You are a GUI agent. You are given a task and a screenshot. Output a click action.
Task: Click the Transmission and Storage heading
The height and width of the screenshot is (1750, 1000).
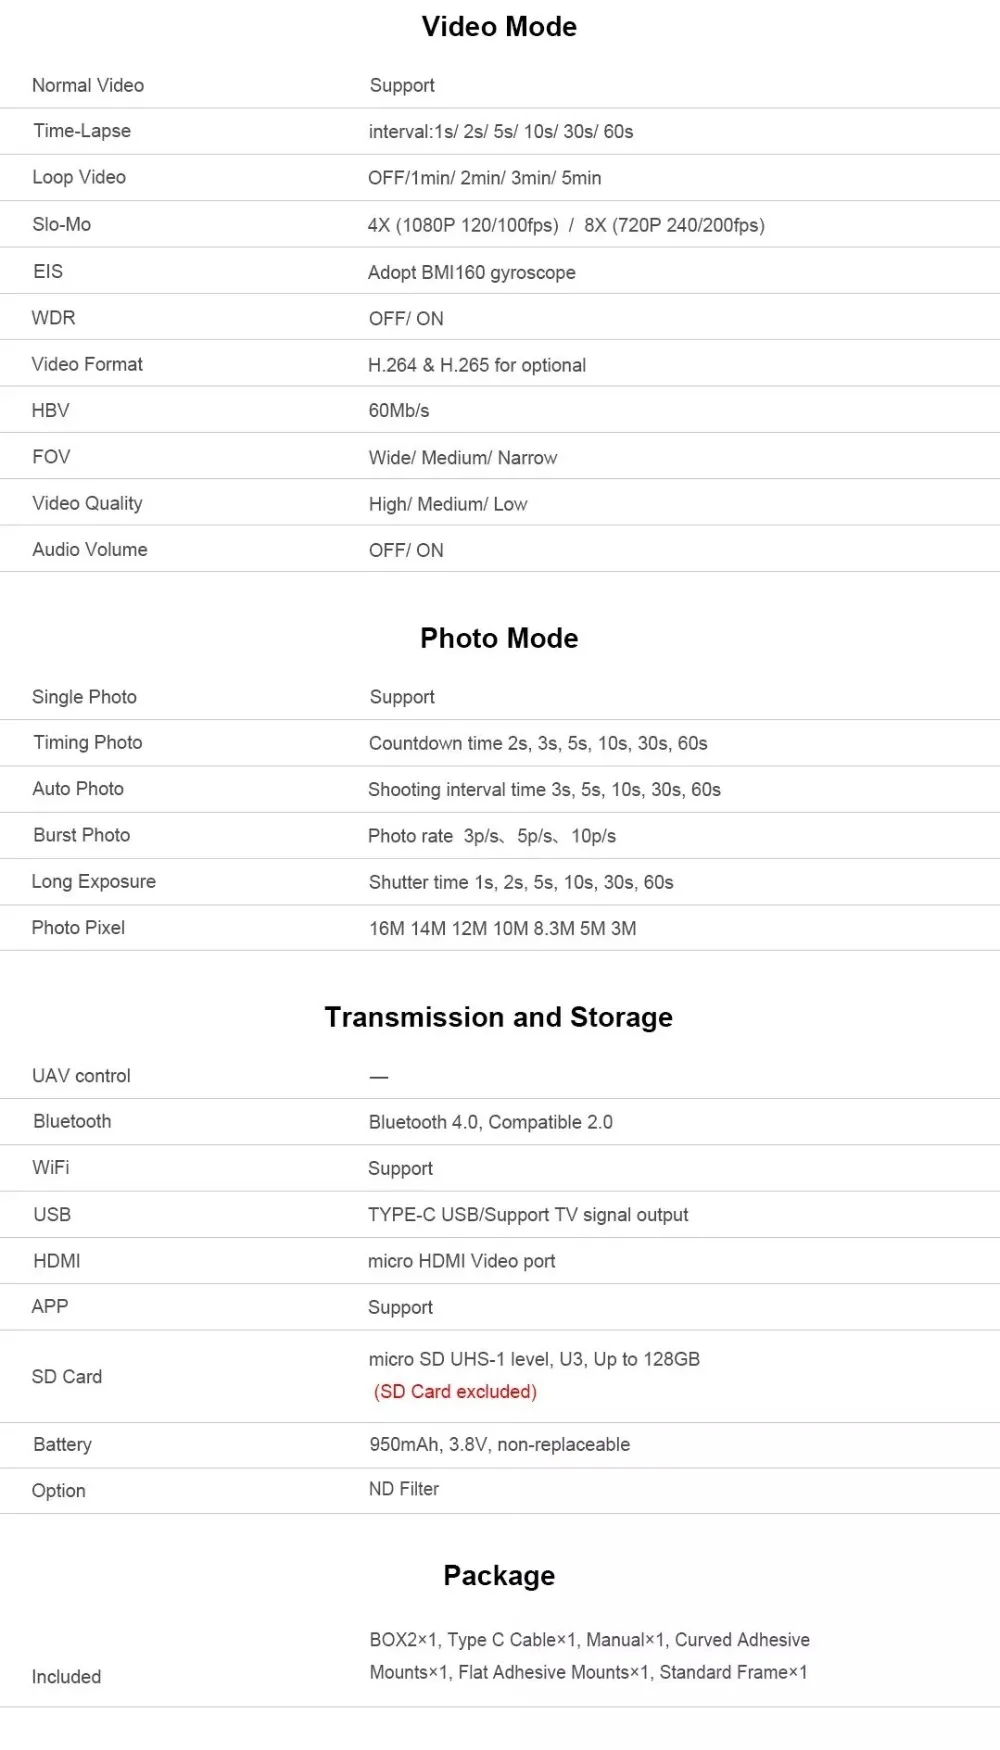click(x=498, y=1017)
